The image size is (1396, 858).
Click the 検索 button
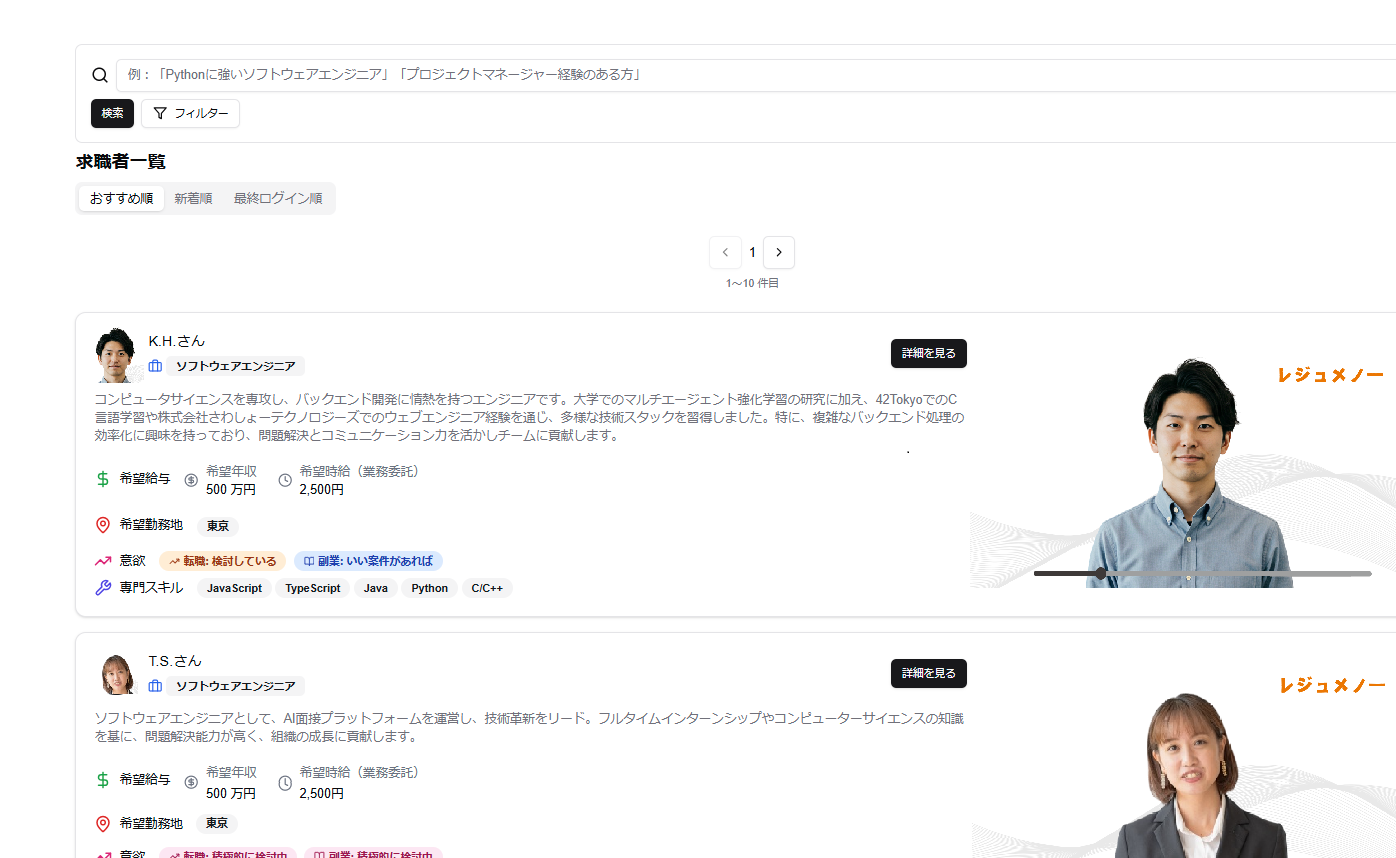[112, 113]
